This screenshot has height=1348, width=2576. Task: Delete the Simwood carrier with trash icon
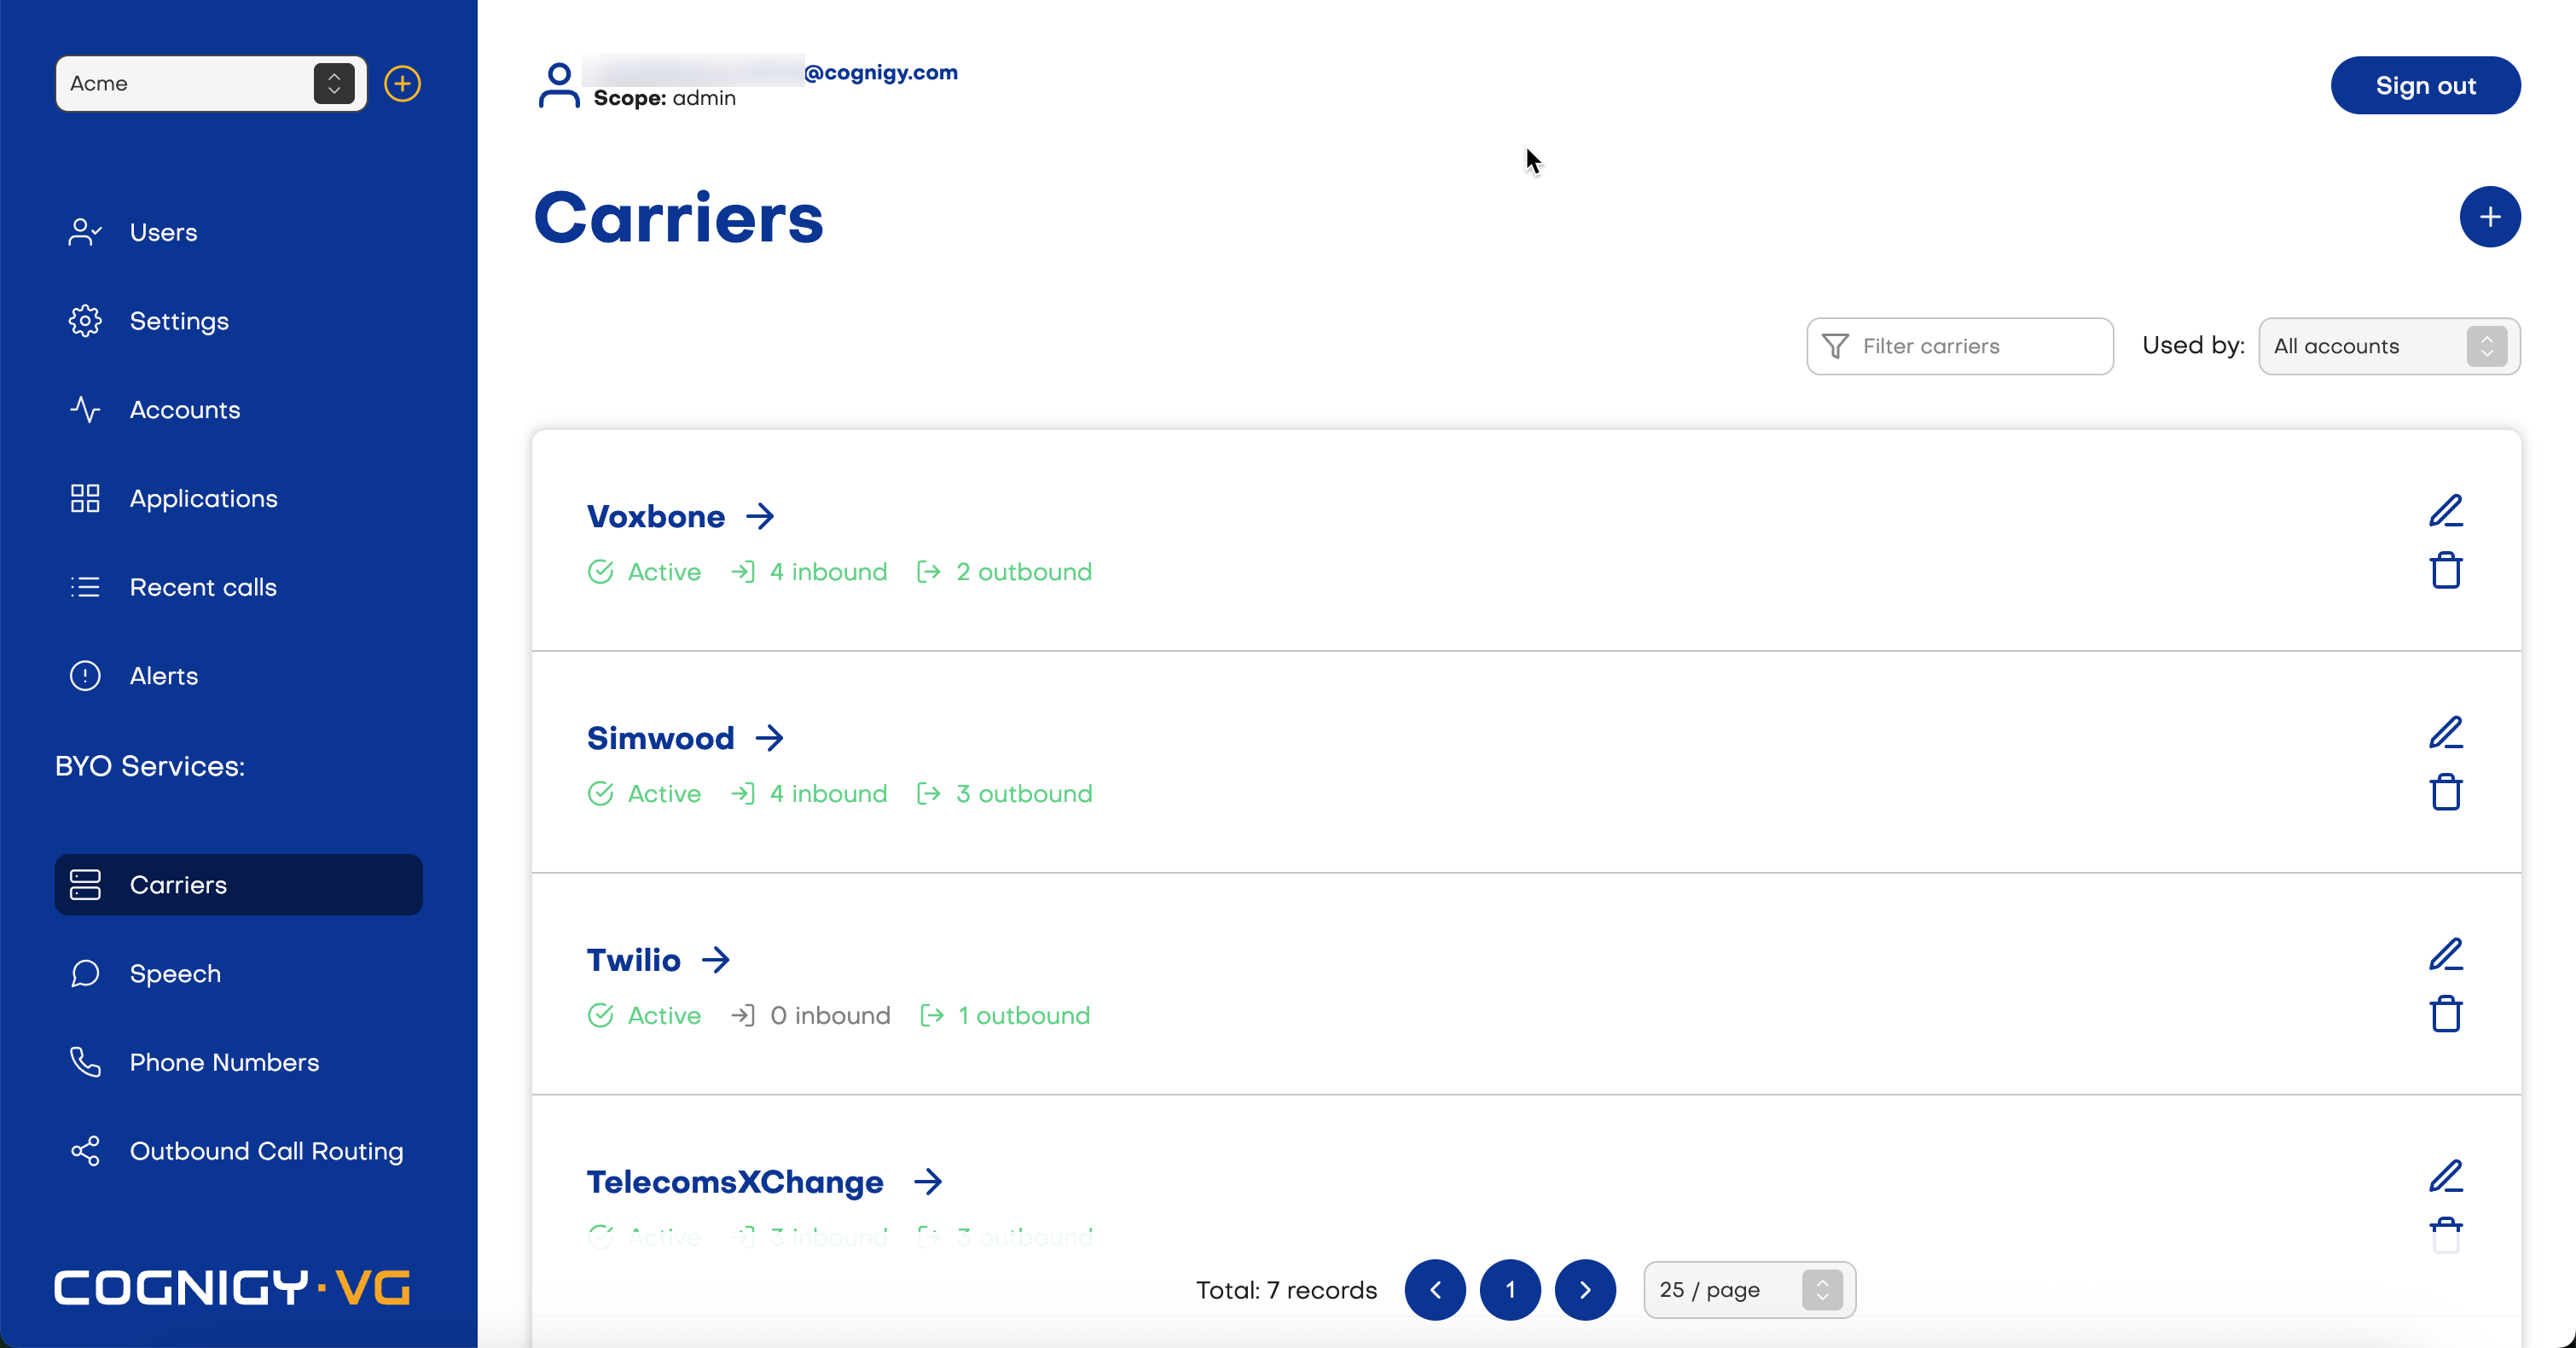coord(2446,793)
